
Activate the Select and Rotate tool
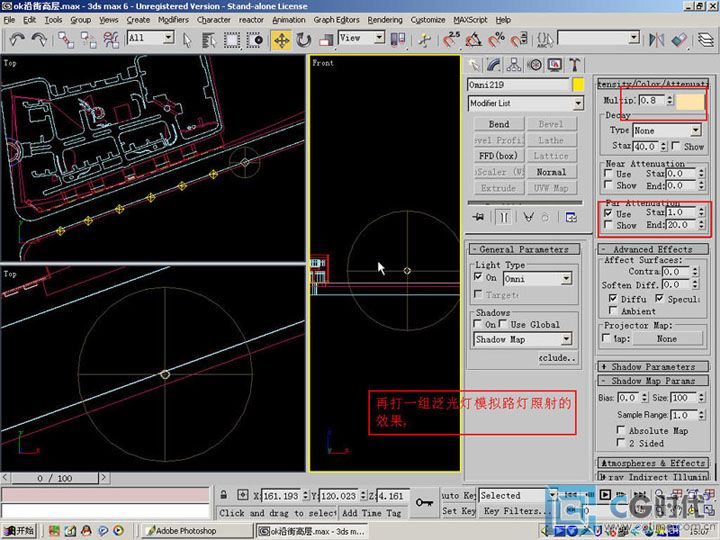tap(304, 40)
